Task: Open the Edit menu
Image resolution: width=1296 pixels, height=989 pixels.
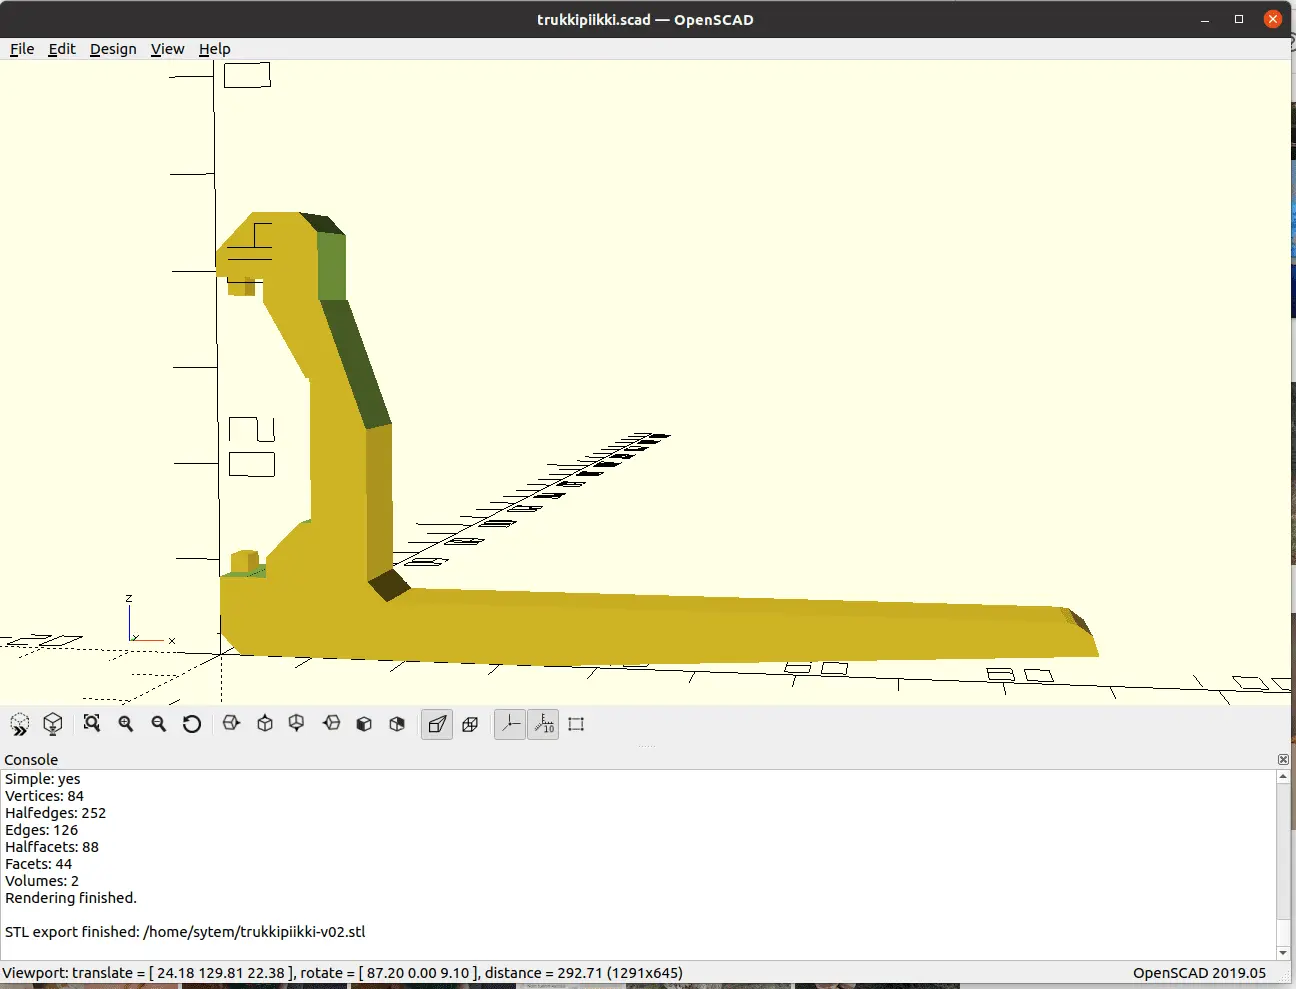Action: point(62,49)
